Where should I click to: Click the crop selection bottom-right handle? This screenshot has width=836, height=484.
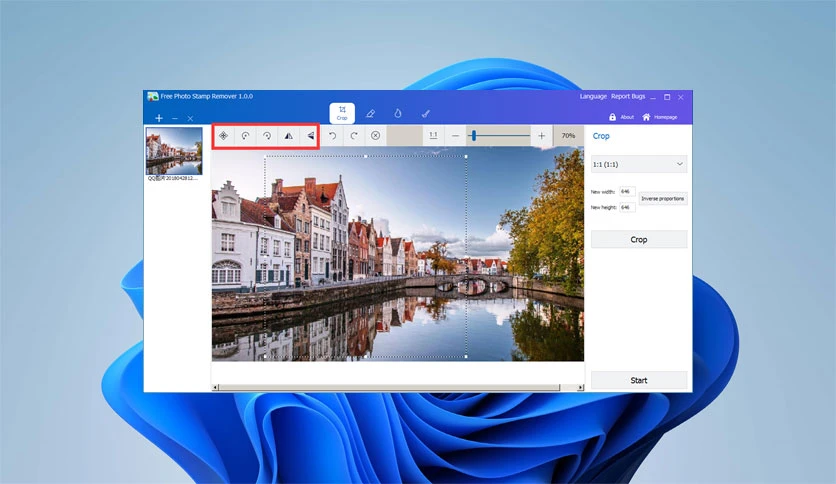466,356
